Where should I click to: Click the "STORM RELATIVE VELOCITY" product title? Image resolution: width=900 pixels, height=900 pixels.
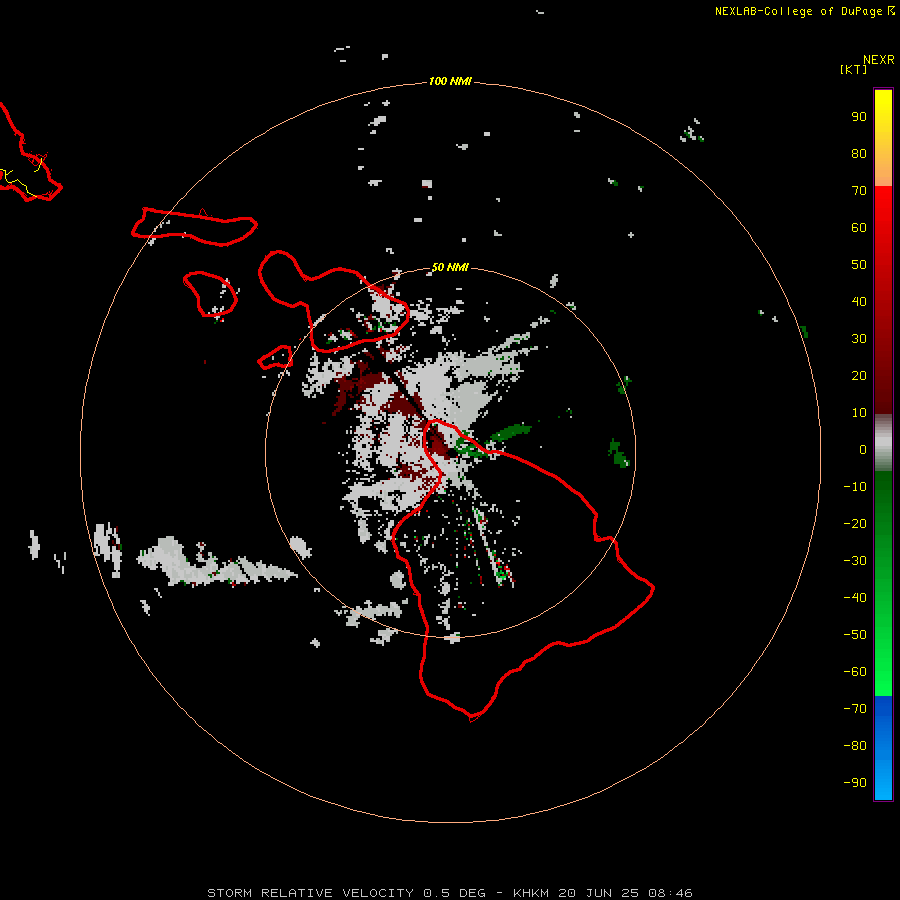(311, 893)
